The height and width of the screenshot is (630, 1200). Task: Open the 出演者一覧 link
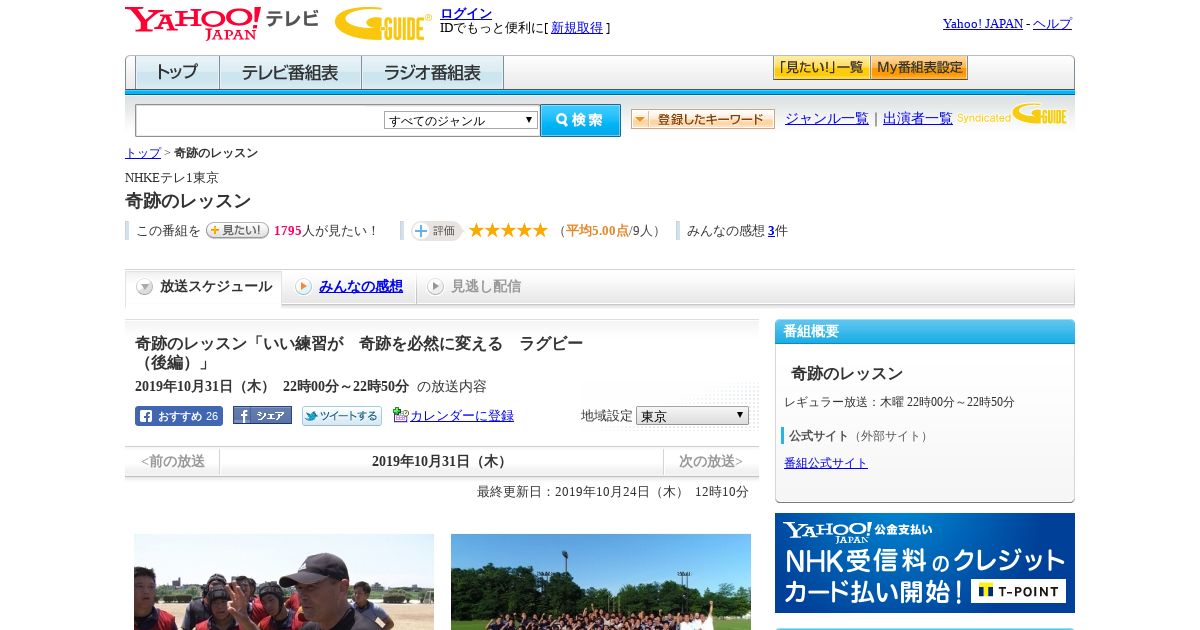point(918,119)
